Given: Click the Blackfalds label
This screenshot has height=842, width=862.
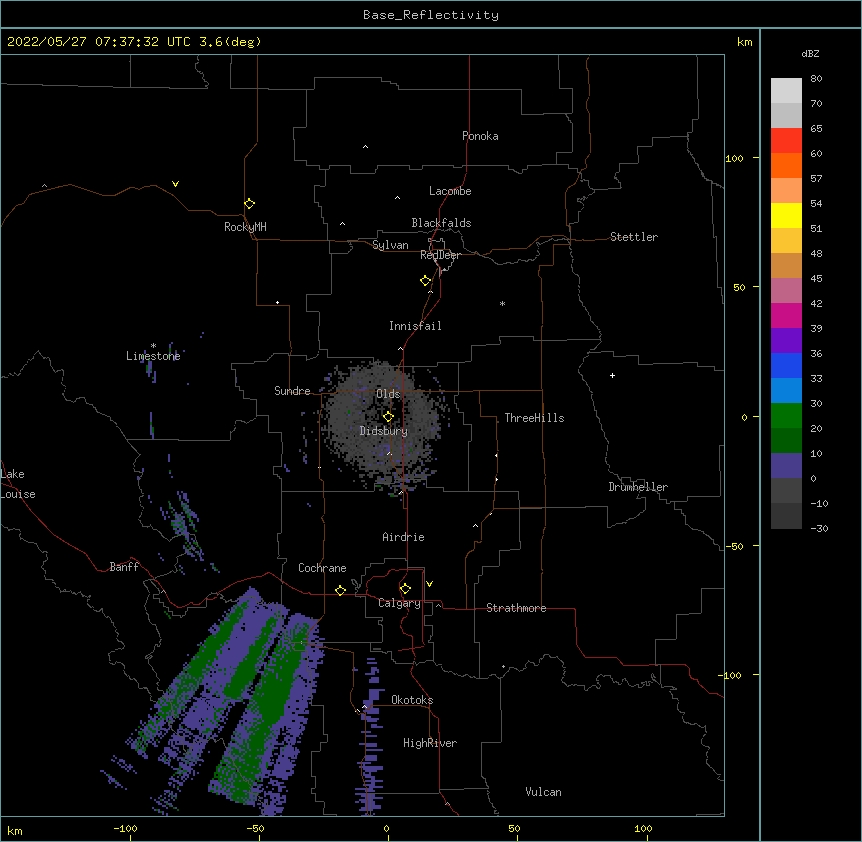Looking at the screenshot, I should click(441, 223).
